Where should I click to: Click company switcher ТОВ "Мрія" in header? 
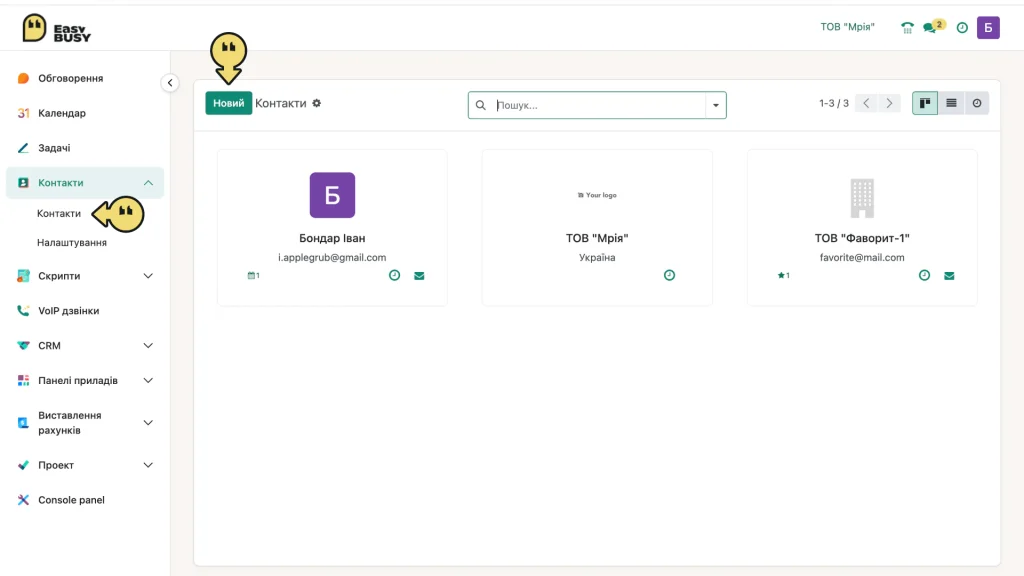click(847, 27)
